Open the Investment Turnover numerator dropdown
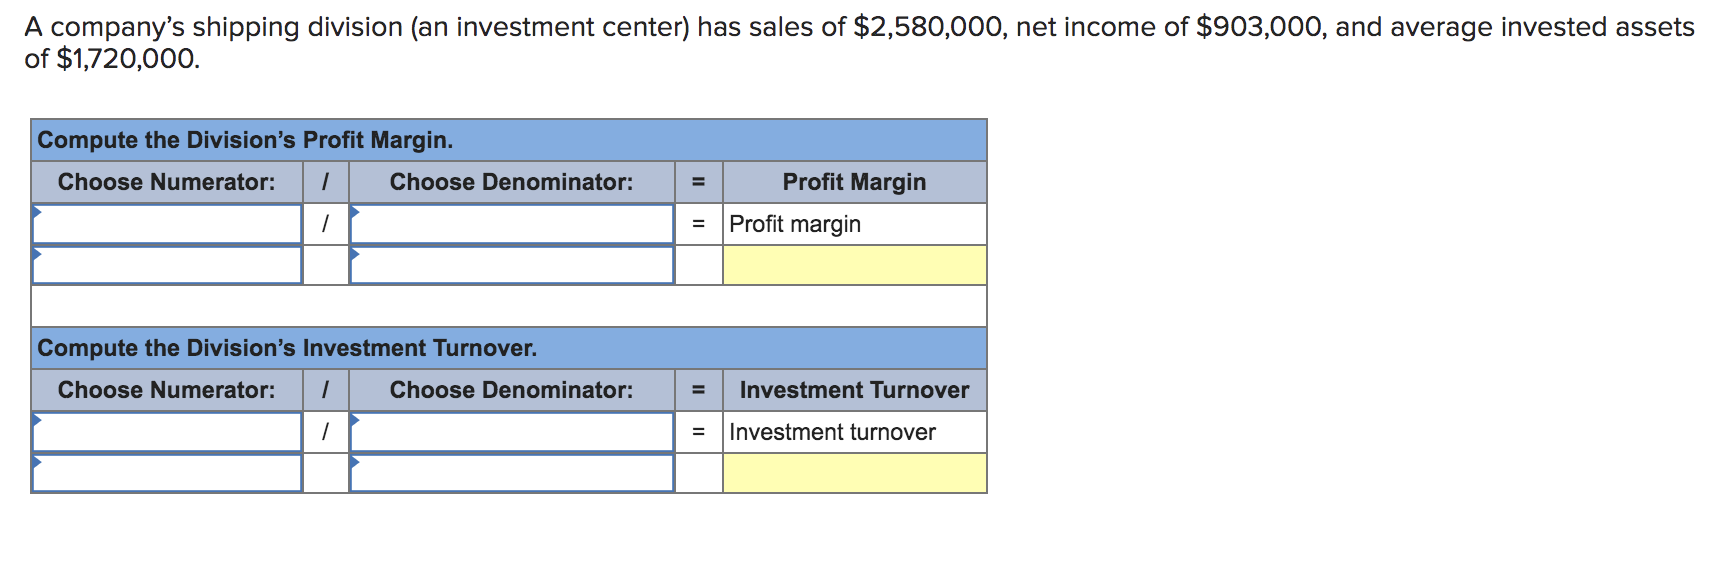Viewport: 1724px width, 582px height. point(166,431)
